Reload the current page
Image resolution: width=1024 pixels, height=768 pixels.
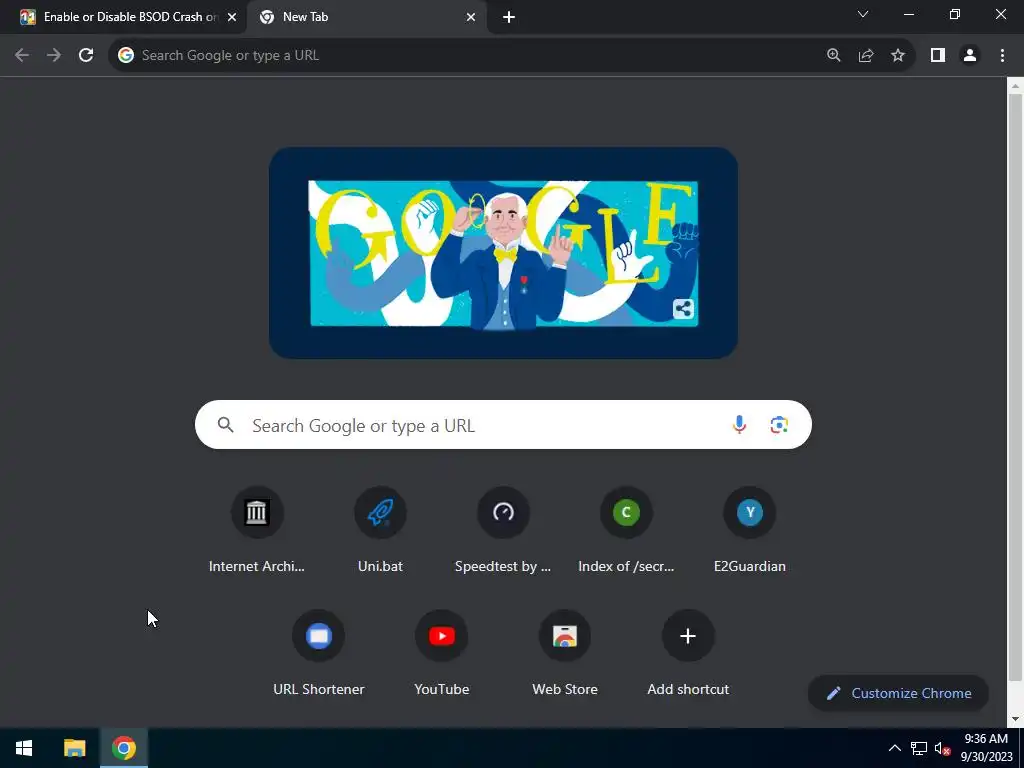point(86,56)
